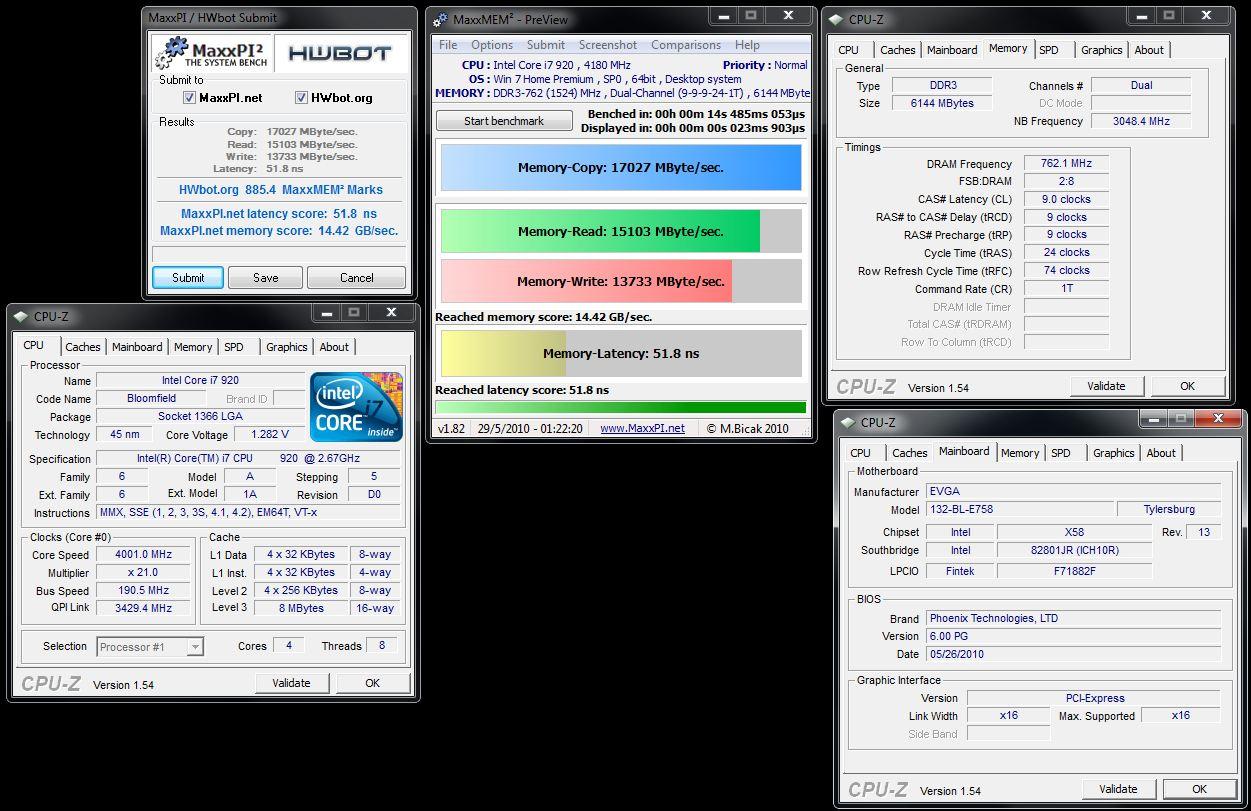This screenshot has width=1251, height=811.
Task: Open the Submit menu in MaxxMEM²
Action: 546,45
